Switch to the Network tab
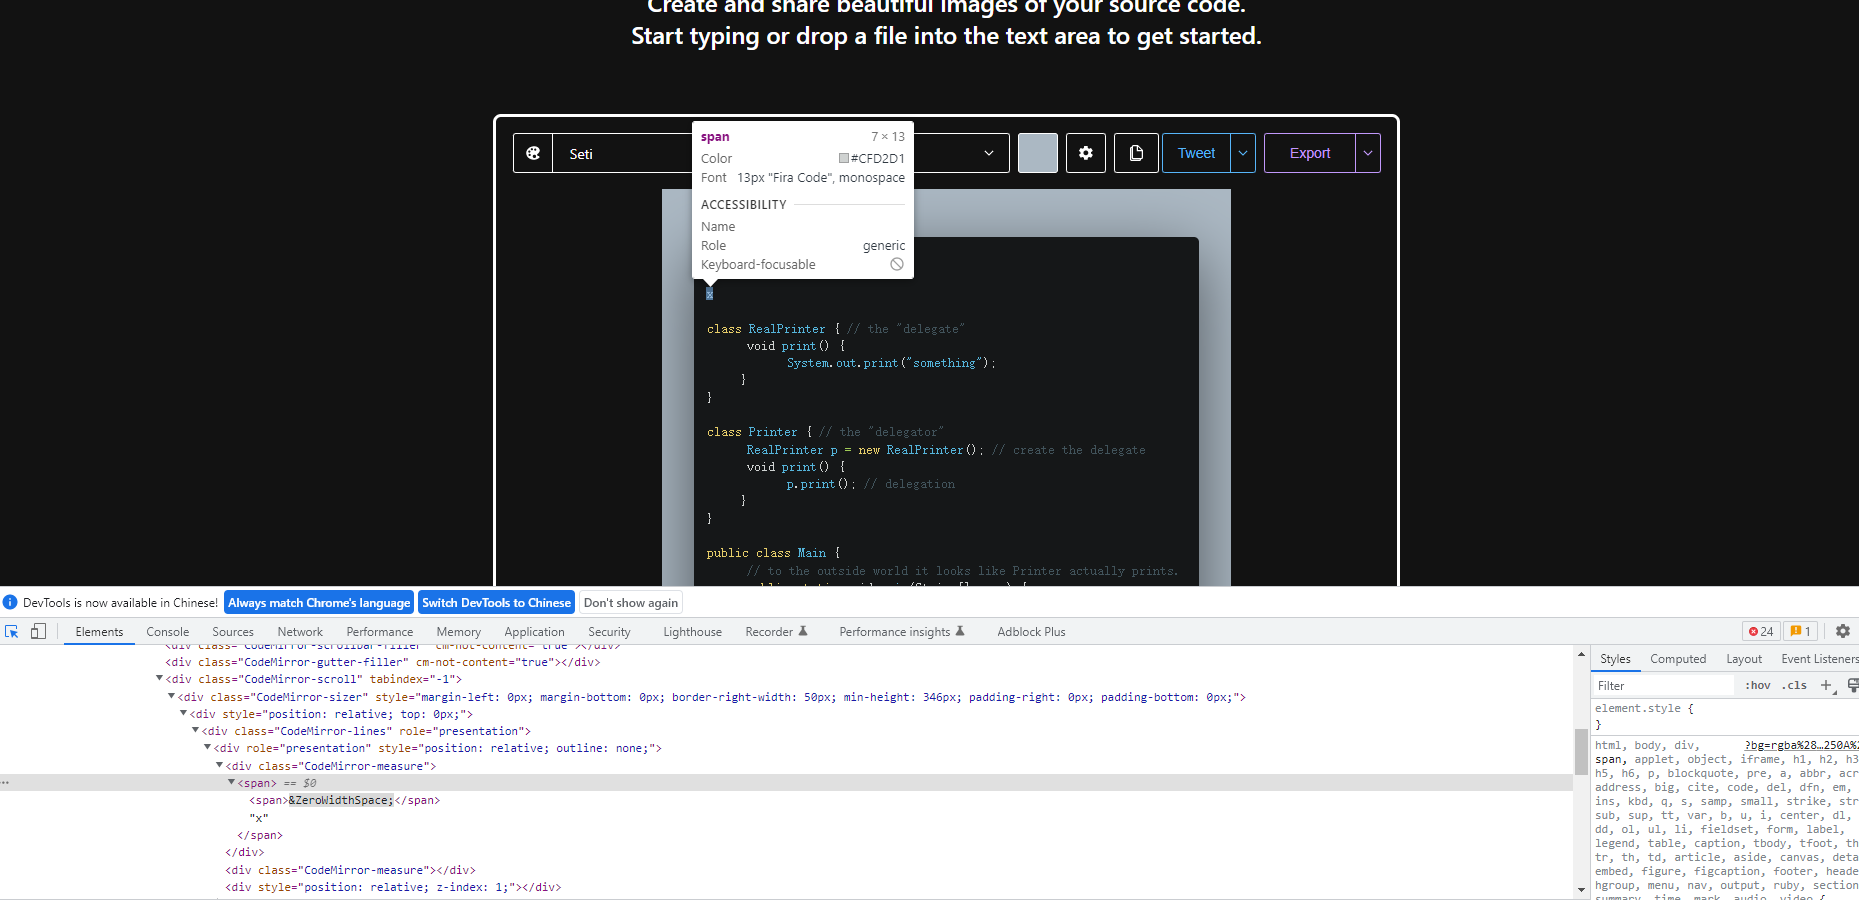The image size is (1859, 900). pos(300,631)
